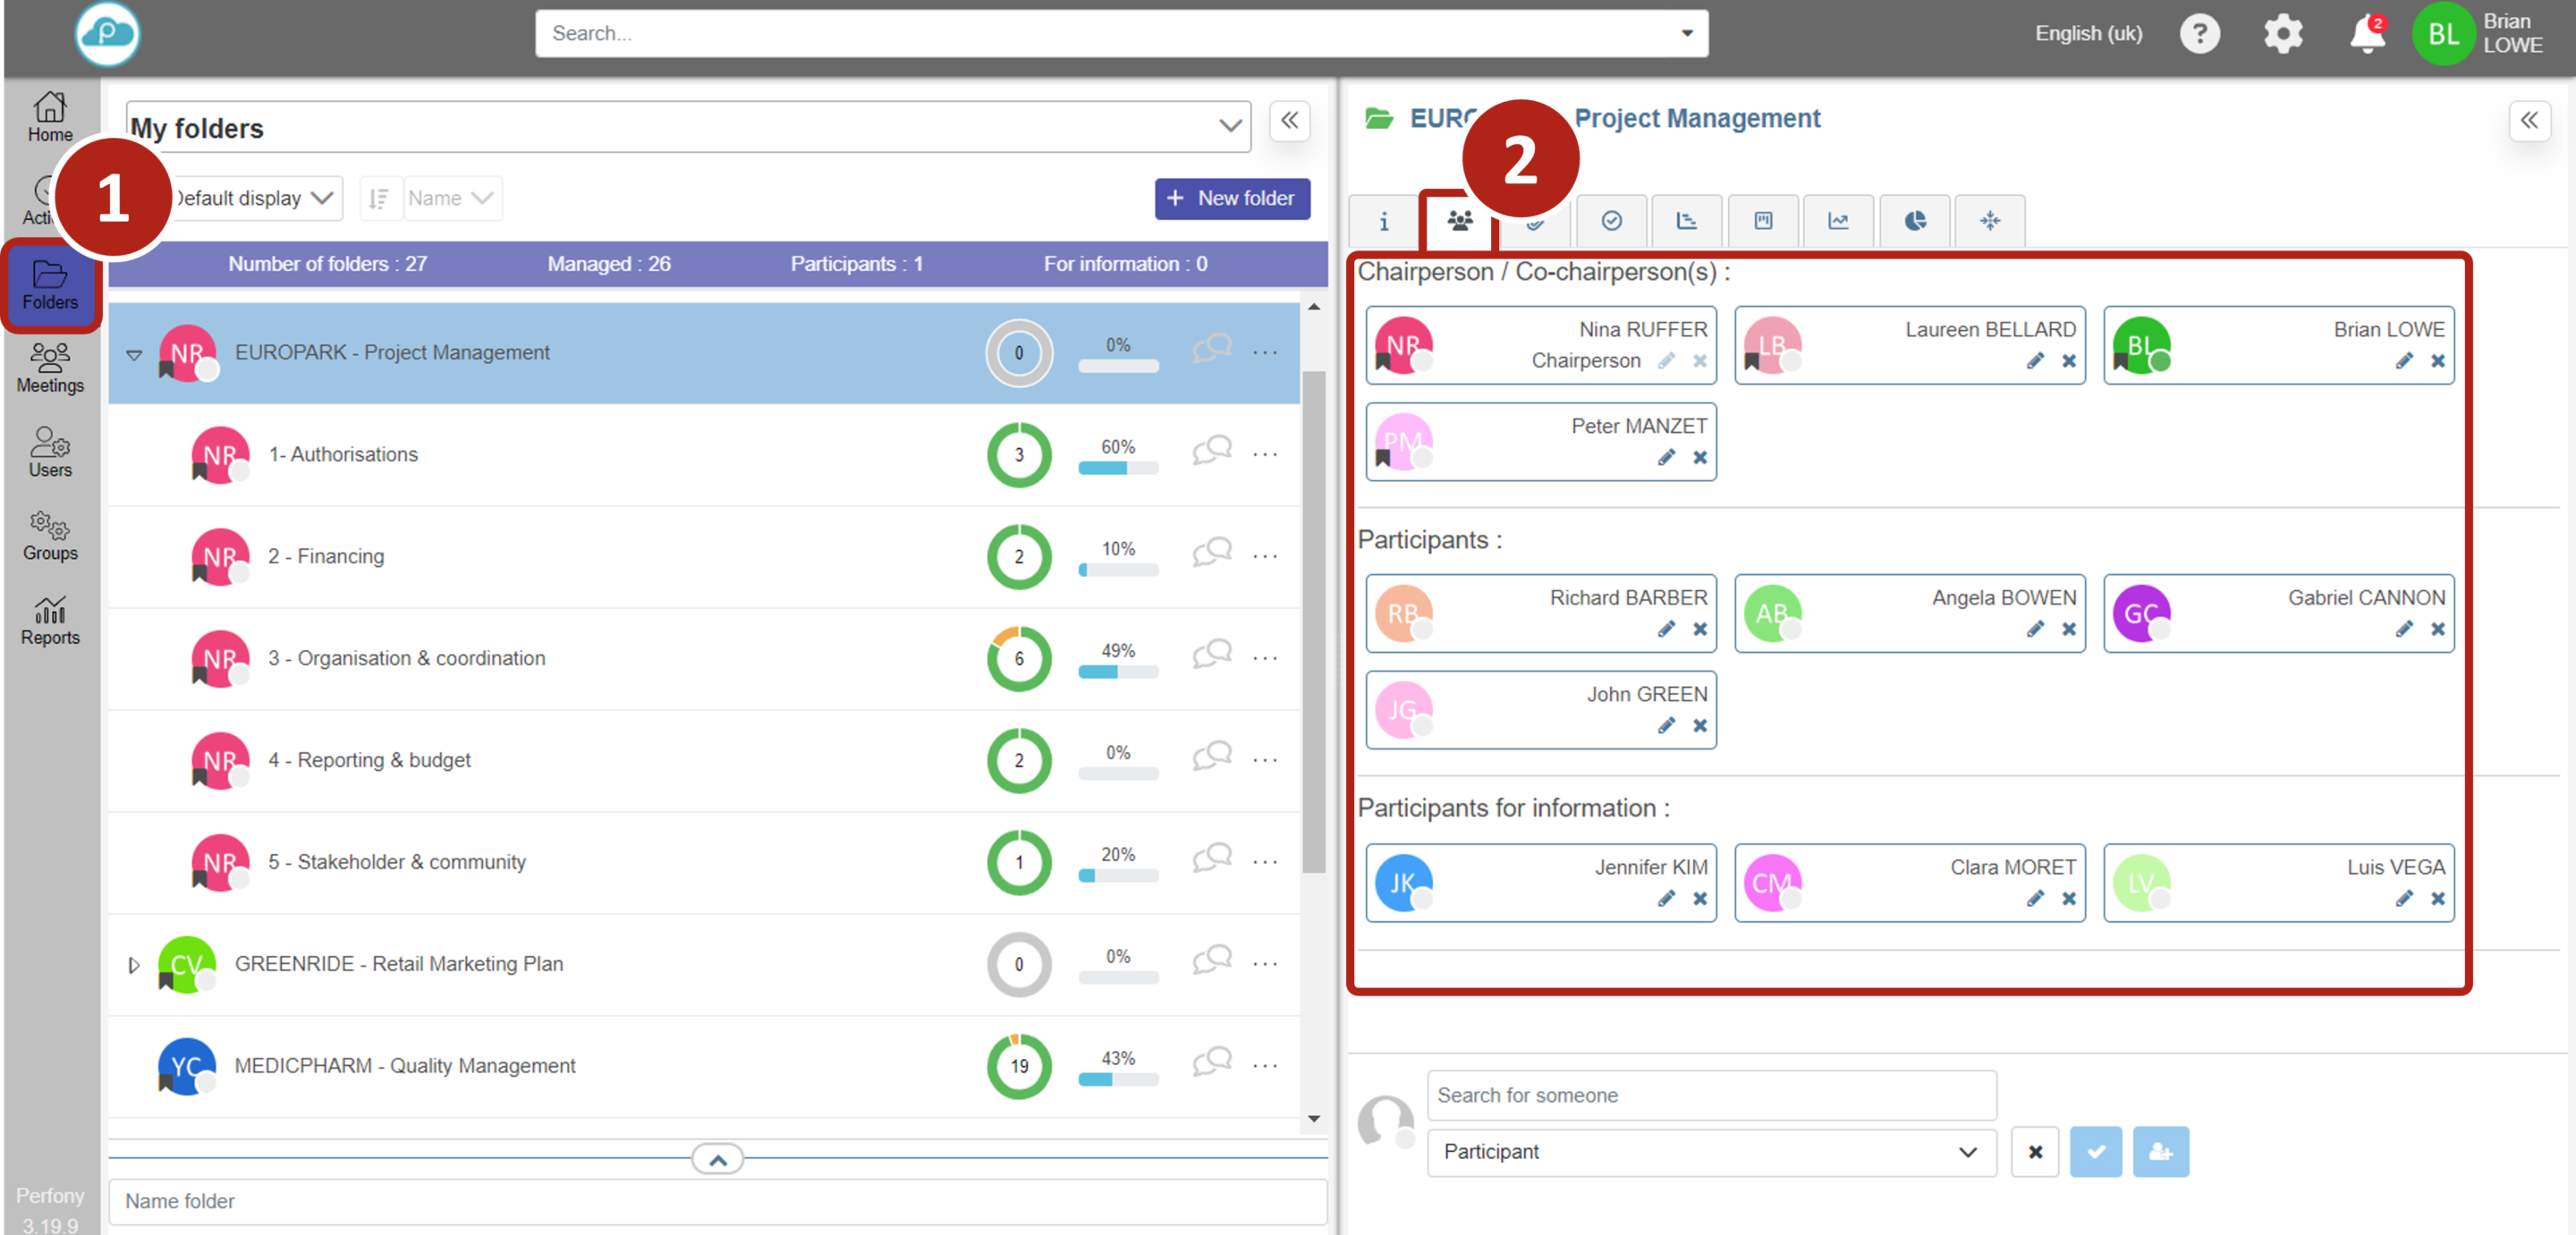
Task: Collapse the EUROPARK folder tree
Action: (134, 354)
